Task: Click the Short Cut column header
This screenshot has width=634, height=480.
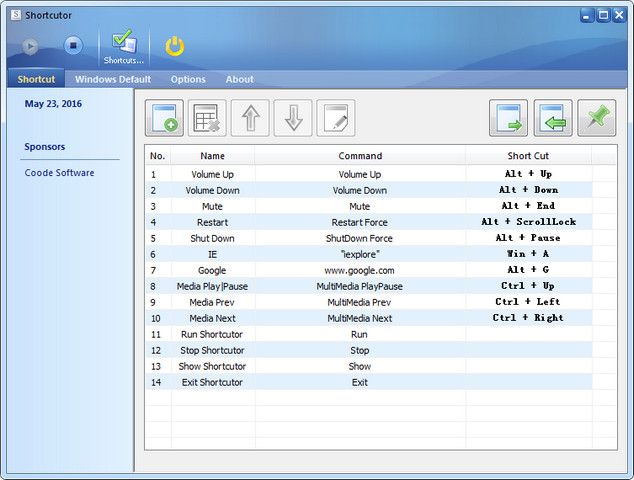Action: click(528, 156)
